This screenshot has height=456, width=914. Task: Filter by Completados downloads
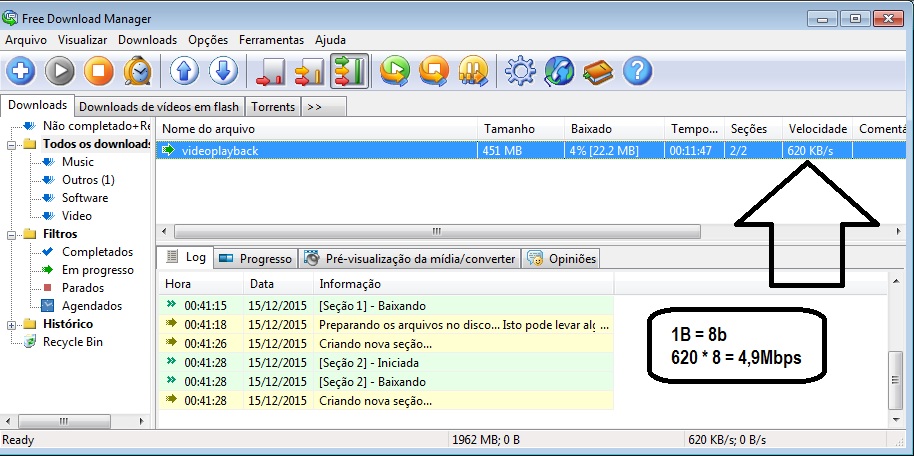97,252
